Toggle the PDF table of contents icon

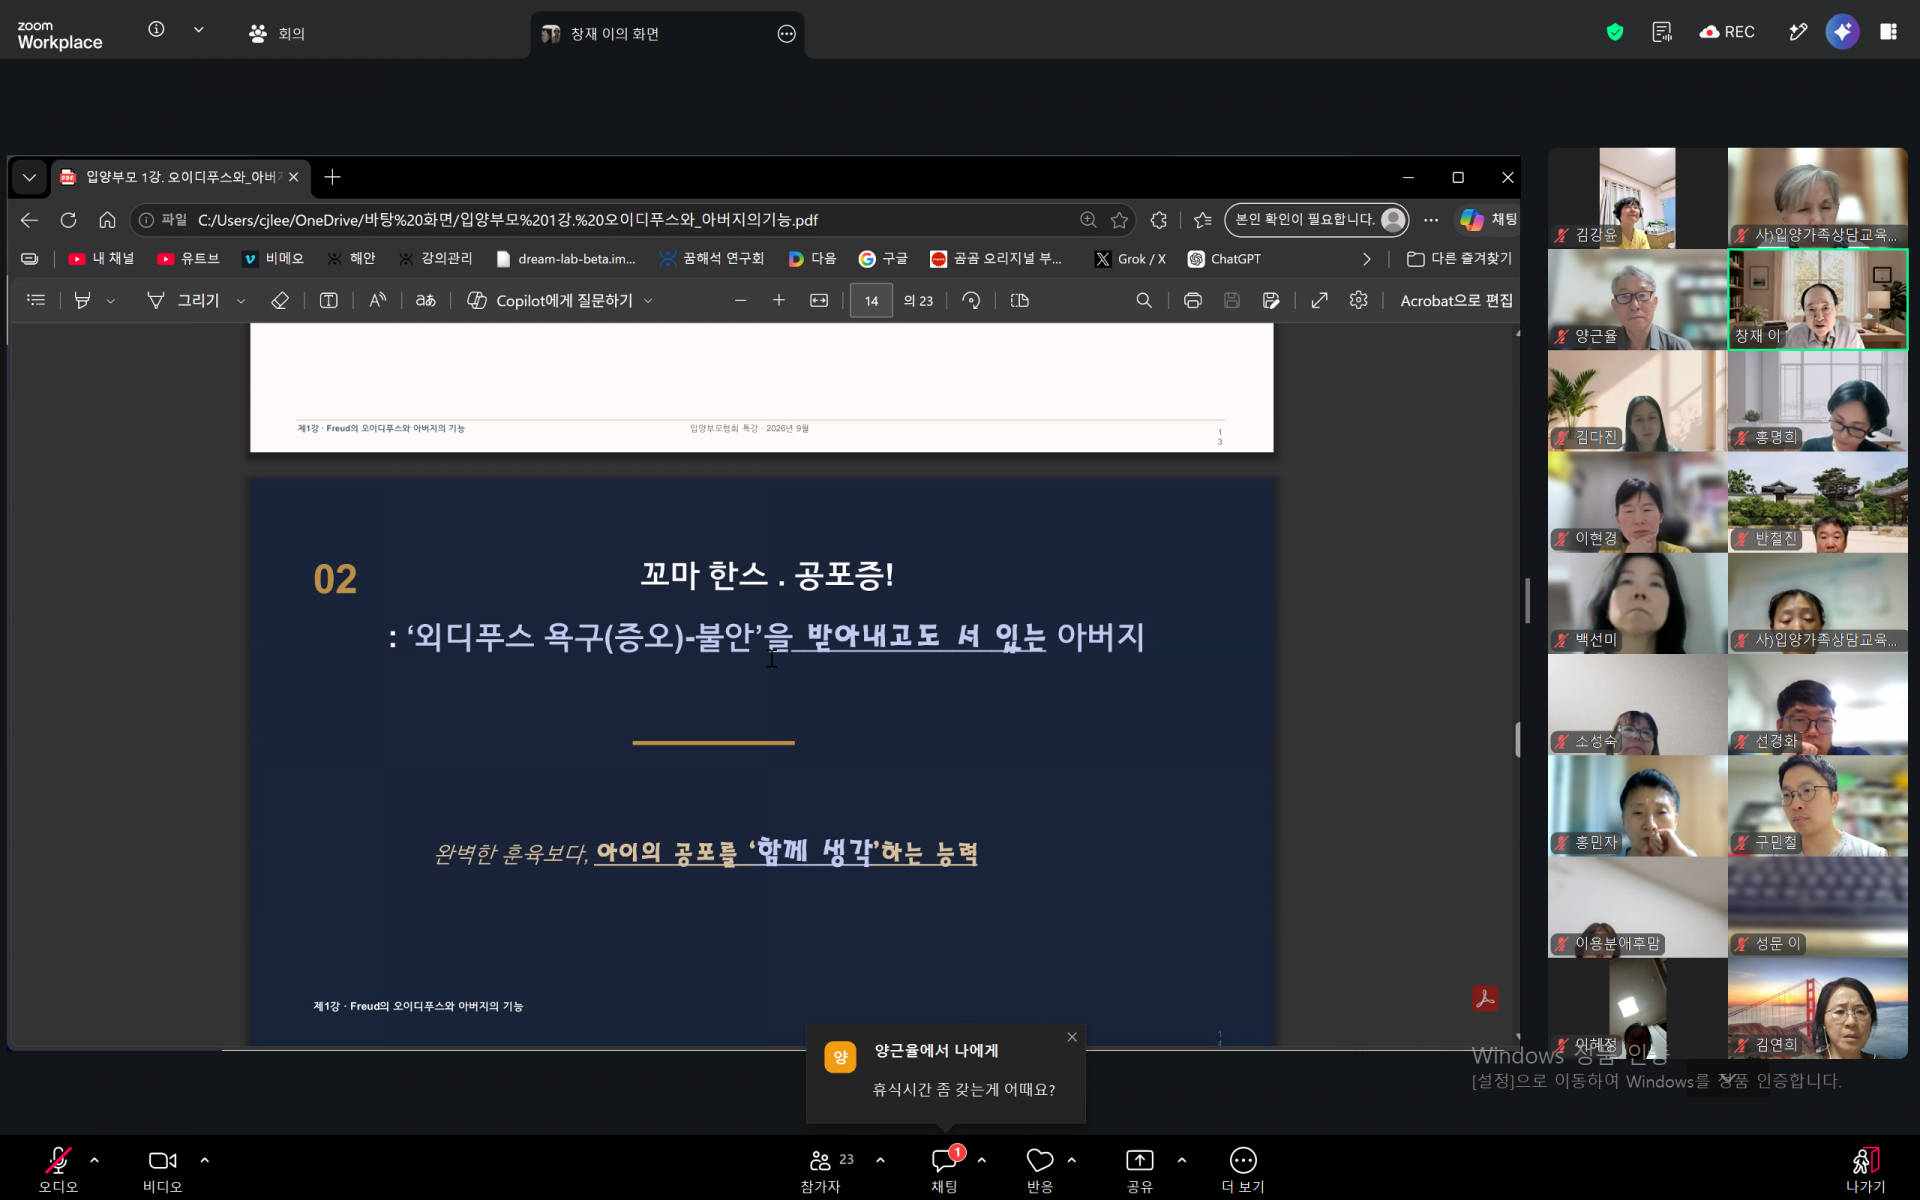pos(36,300)
